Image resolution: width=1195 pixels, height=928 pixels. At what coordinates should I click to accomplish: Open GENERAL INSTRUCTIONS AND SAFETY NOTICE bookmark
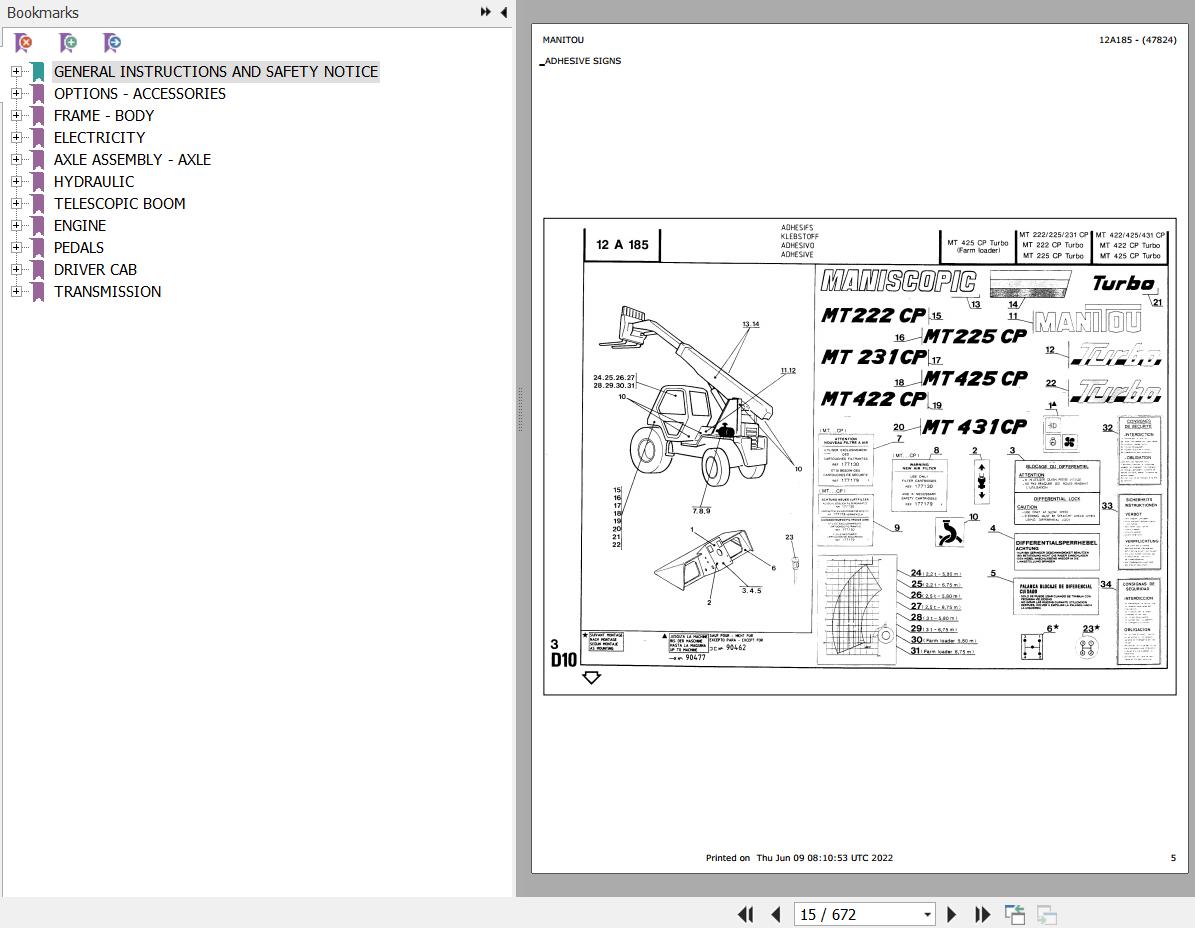pos(216,72)
